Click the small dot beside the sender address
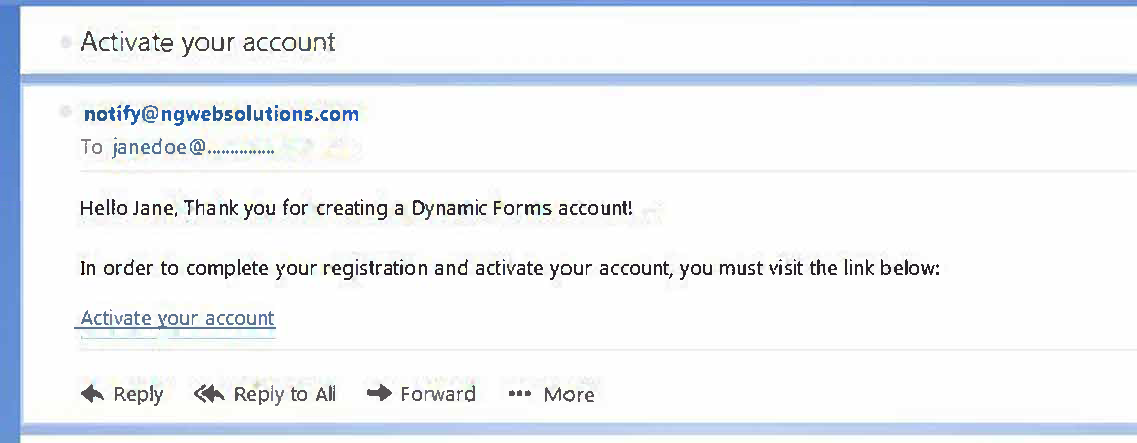 pos(66,112)
